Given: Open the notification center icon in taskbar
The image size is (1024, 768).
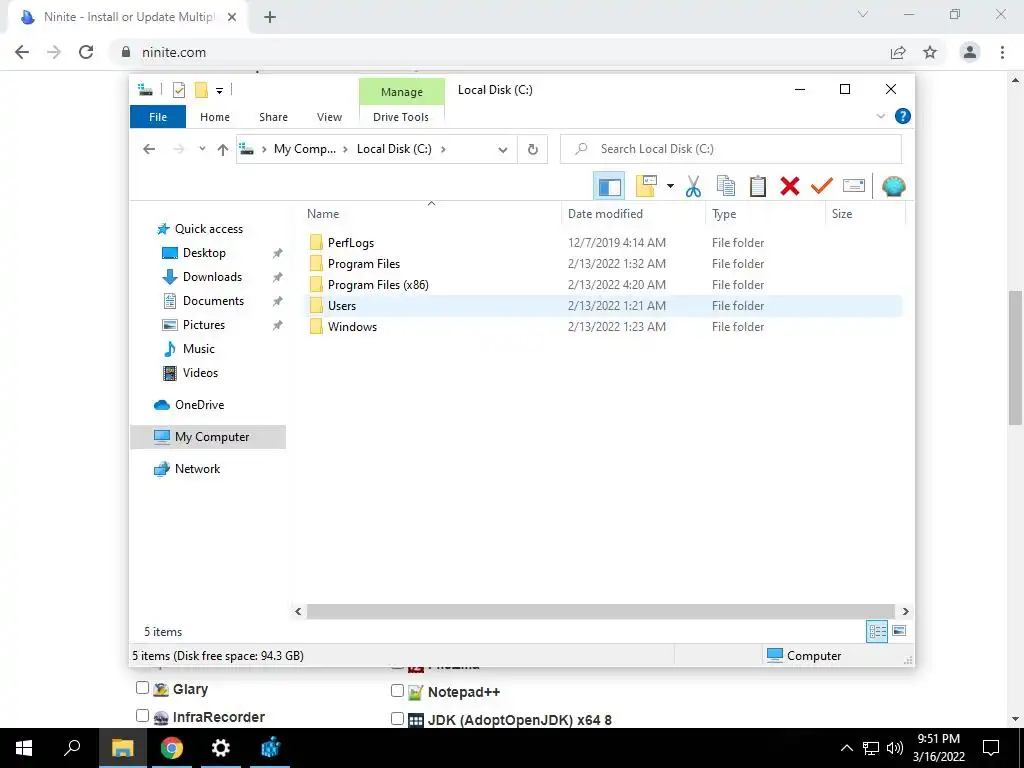Looking at the screenshot, I should click(x=991, y=748).
